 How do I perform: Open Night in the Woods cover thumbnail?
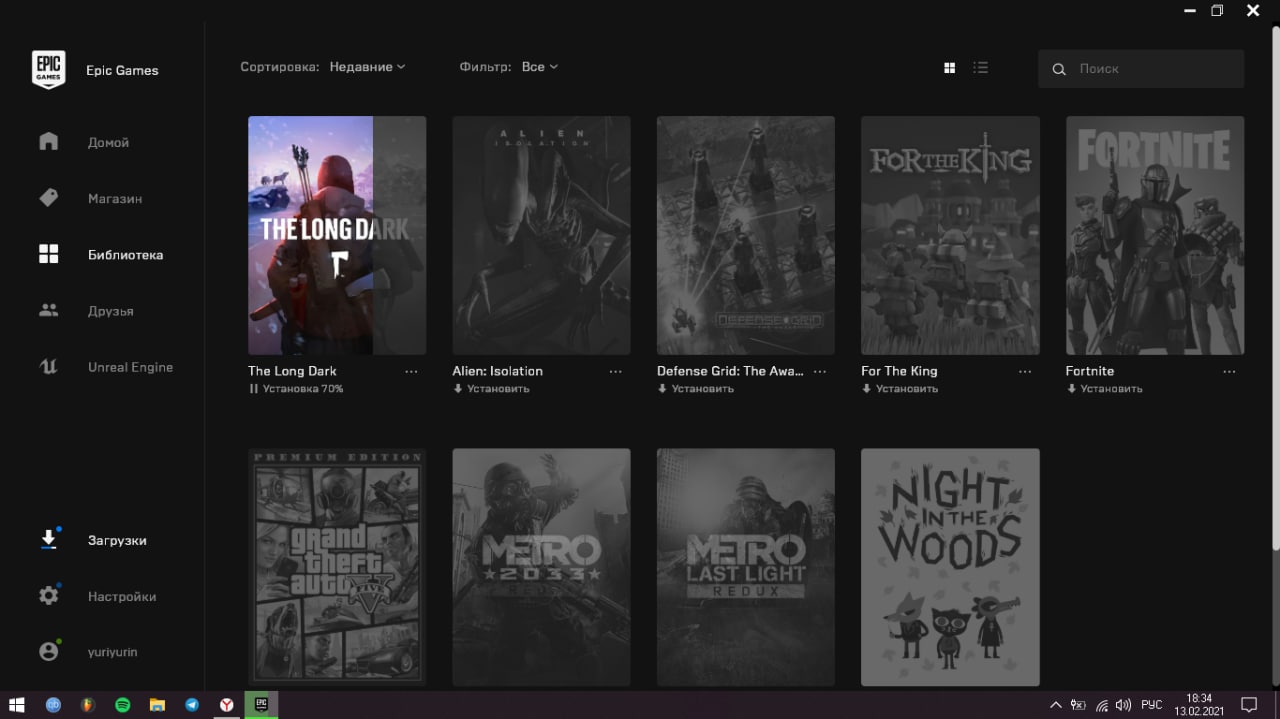click(x=950, y=567)
